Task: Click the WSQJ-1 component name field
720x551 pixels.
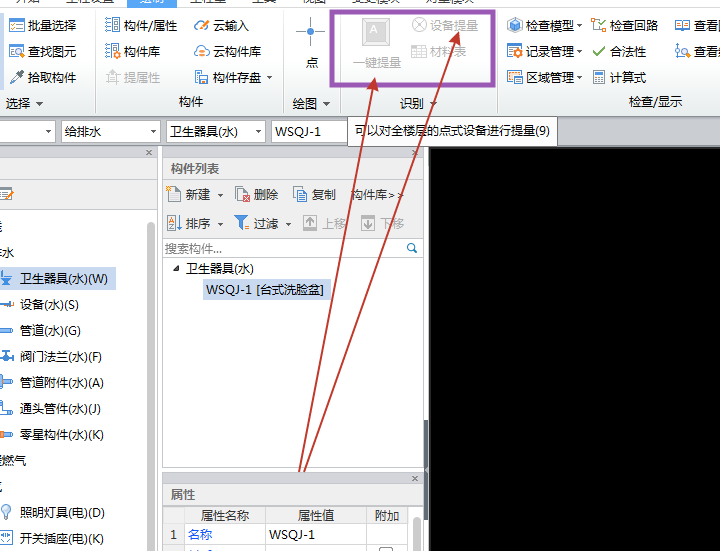Action: point(309,132)
